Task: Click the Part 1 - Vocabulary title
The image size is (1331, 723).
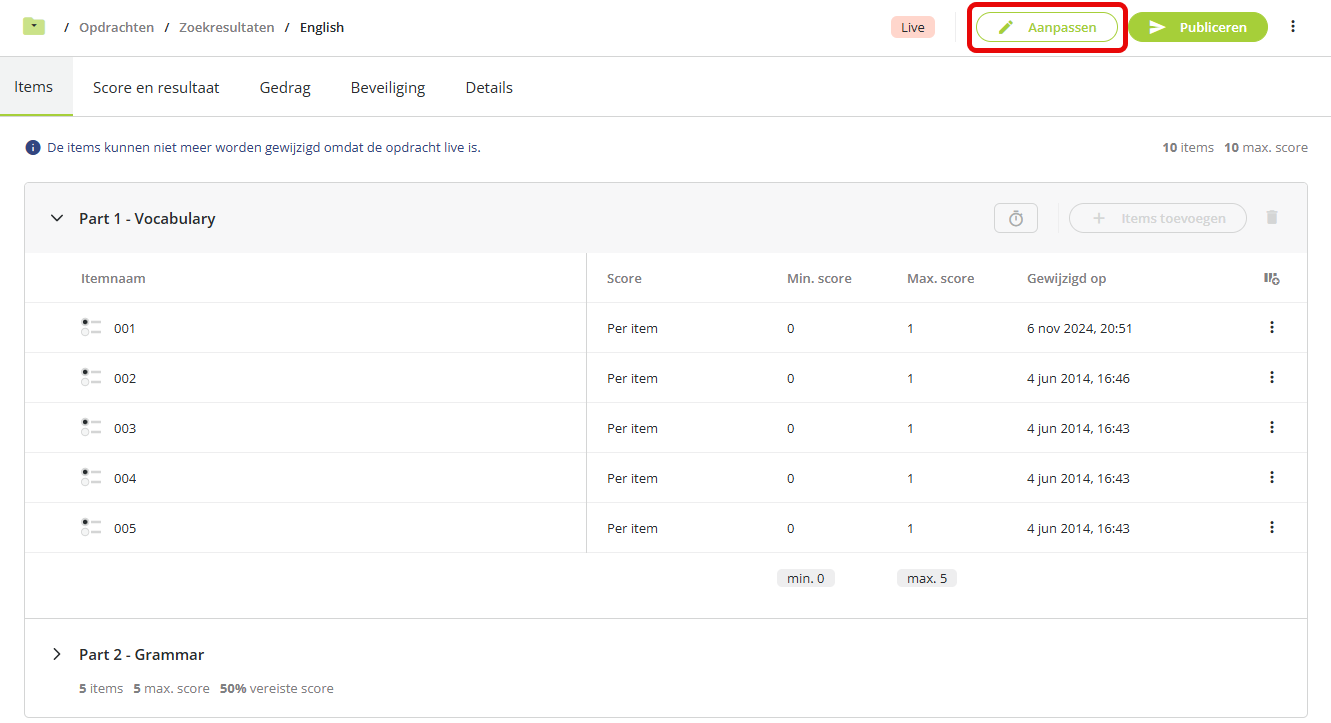Action: pyautogui.click(x=147, y=218)
